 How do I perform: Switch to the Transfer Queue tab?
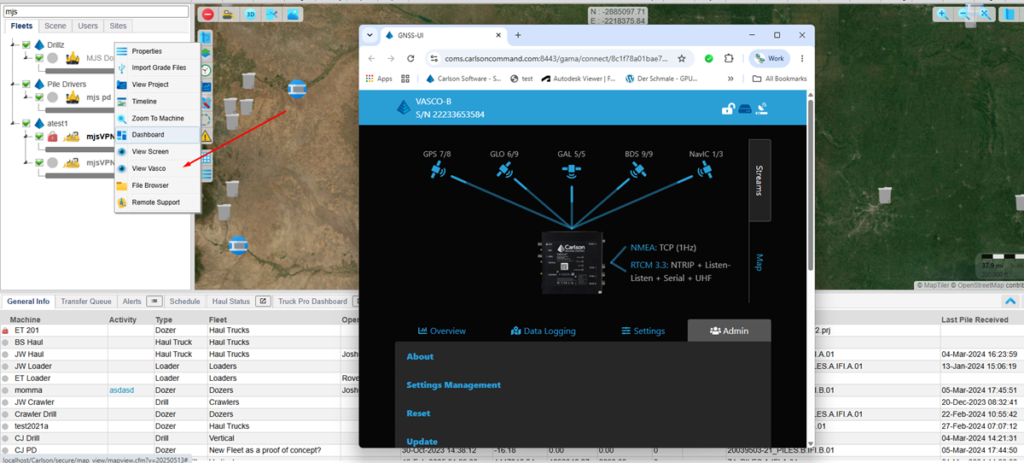[x=86, y=301]
